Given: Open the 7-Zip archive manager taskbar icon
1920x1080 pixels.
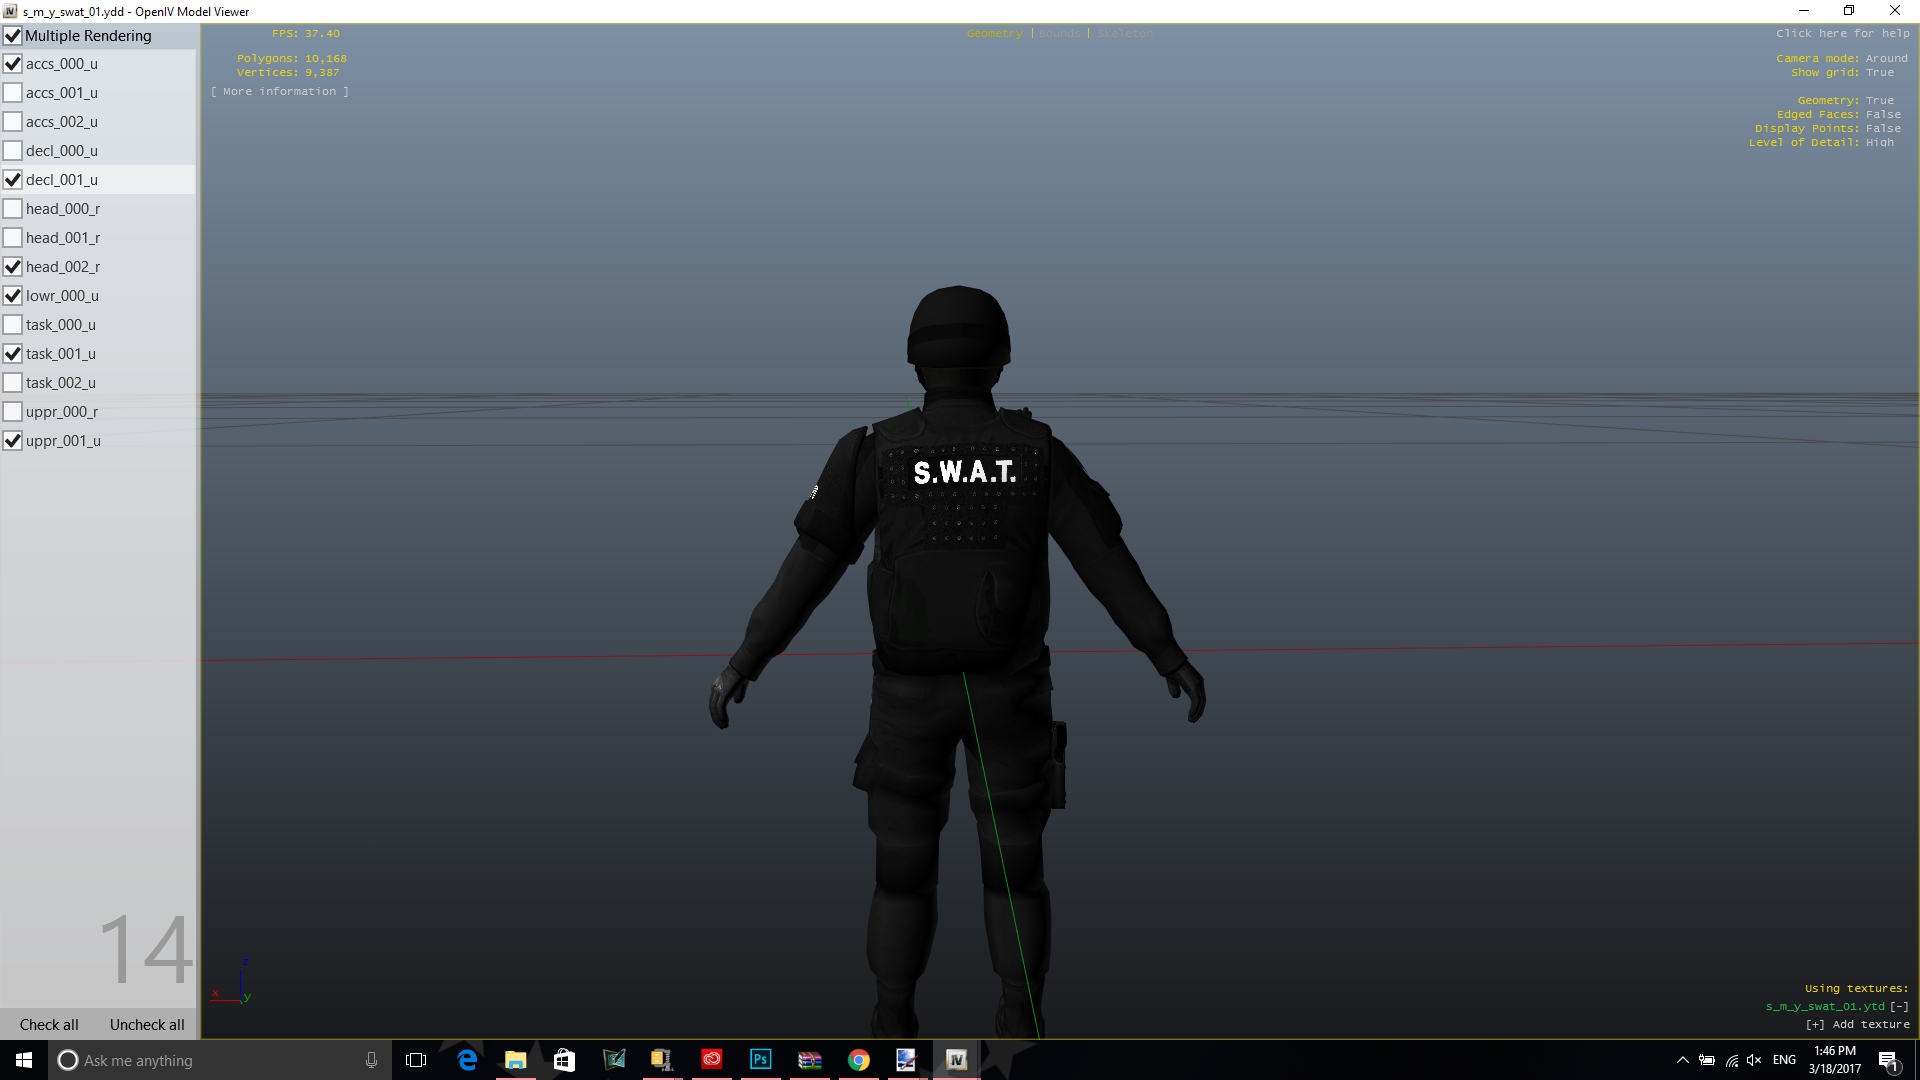Looking at the screenshot, I should (x=662, y=1060).
